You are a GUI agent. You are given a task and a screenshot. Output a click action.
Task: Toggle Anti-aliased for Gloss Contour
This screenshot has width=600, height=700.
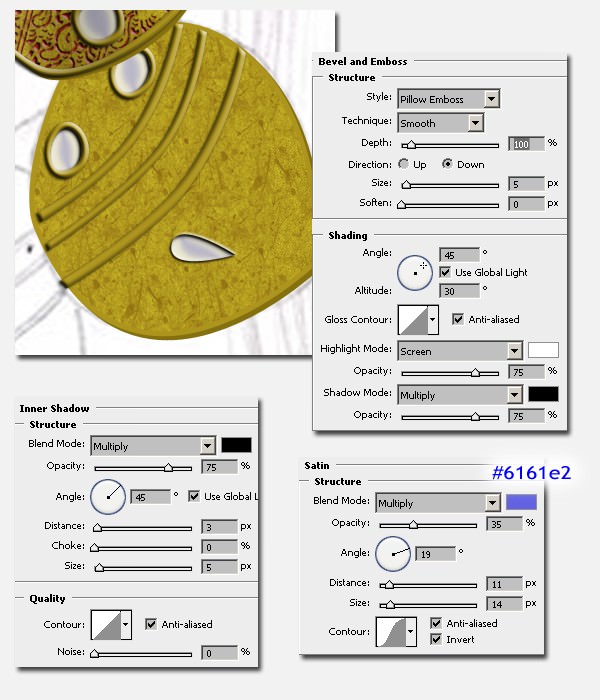tap(458, 319)
